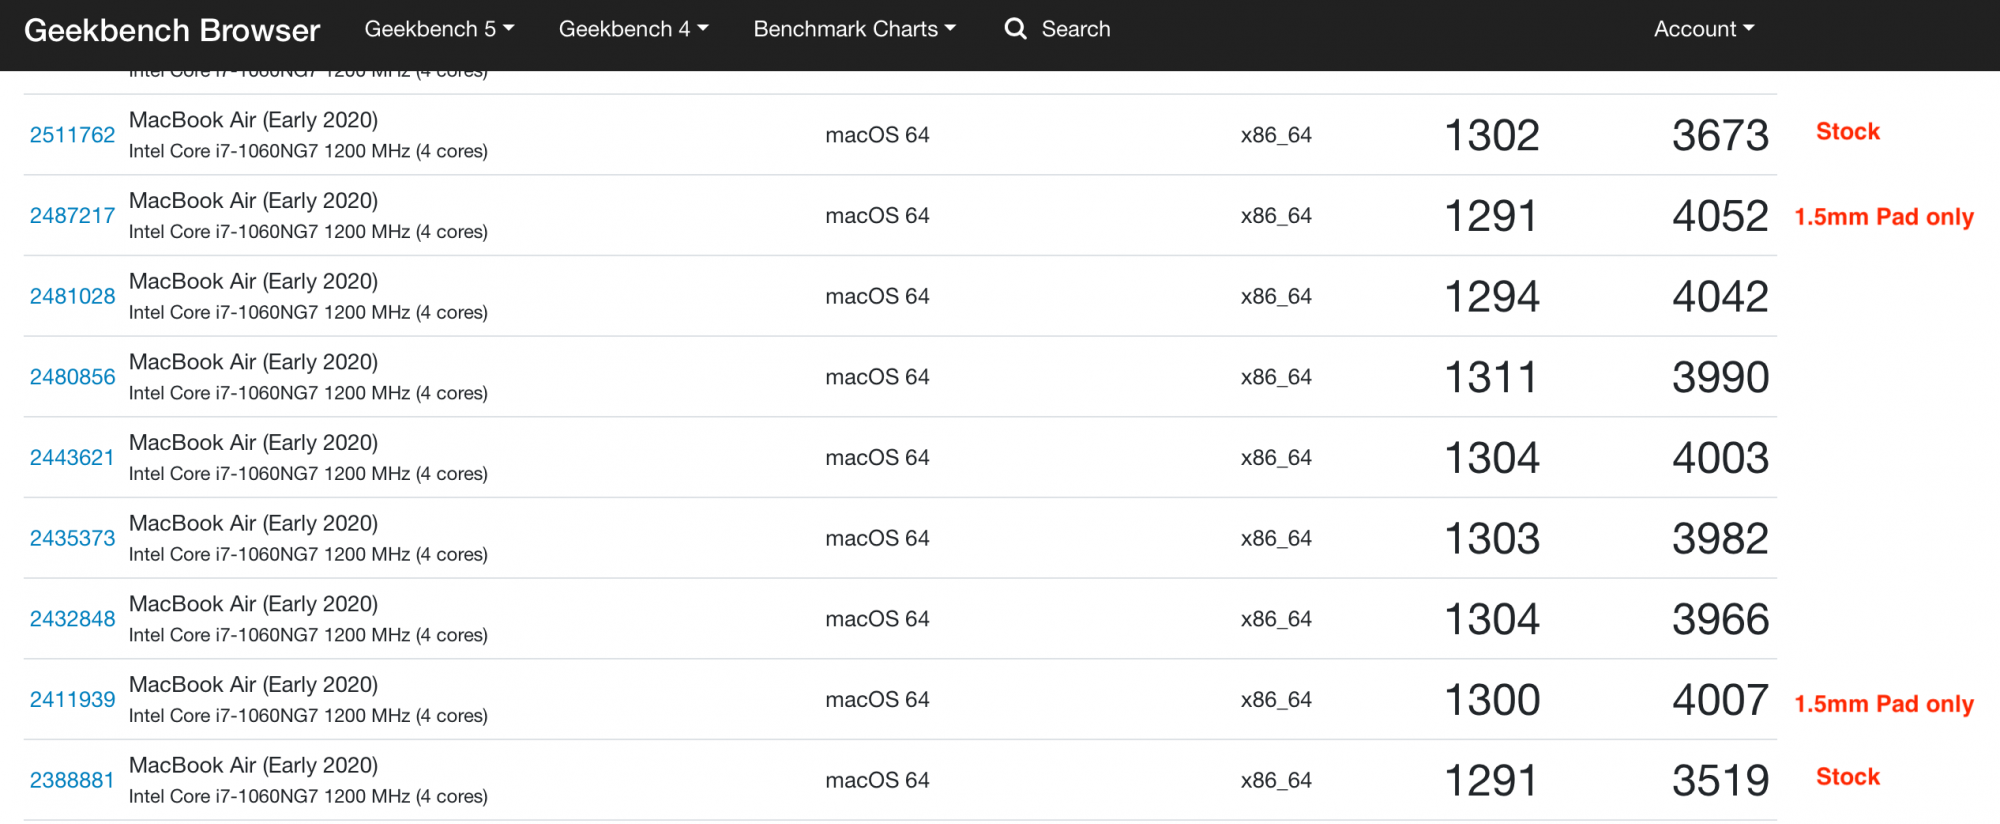Click MacBook Air title in row 2480856
Screen dimensions: 2000x824
pyautogui.click(x=253, y=362)
